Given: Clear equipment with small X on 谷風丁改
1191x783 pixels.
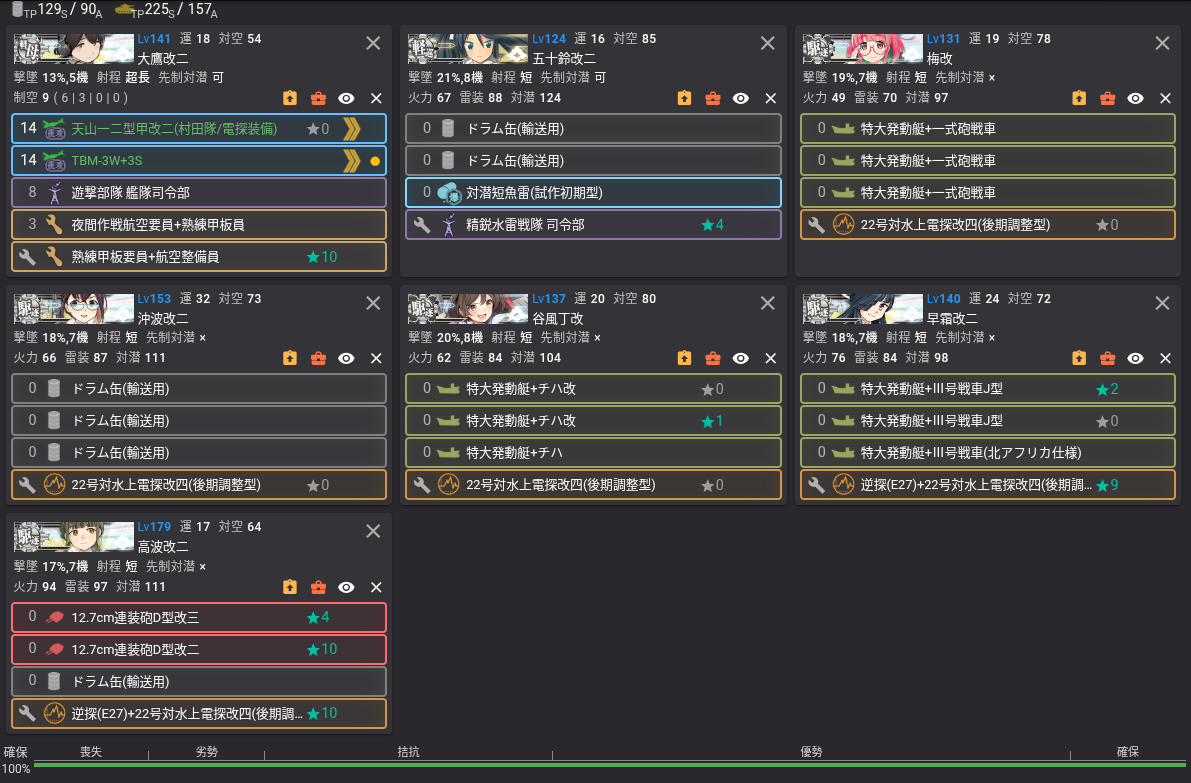Looking at the screenshot, I should click(x=770, y=358).
